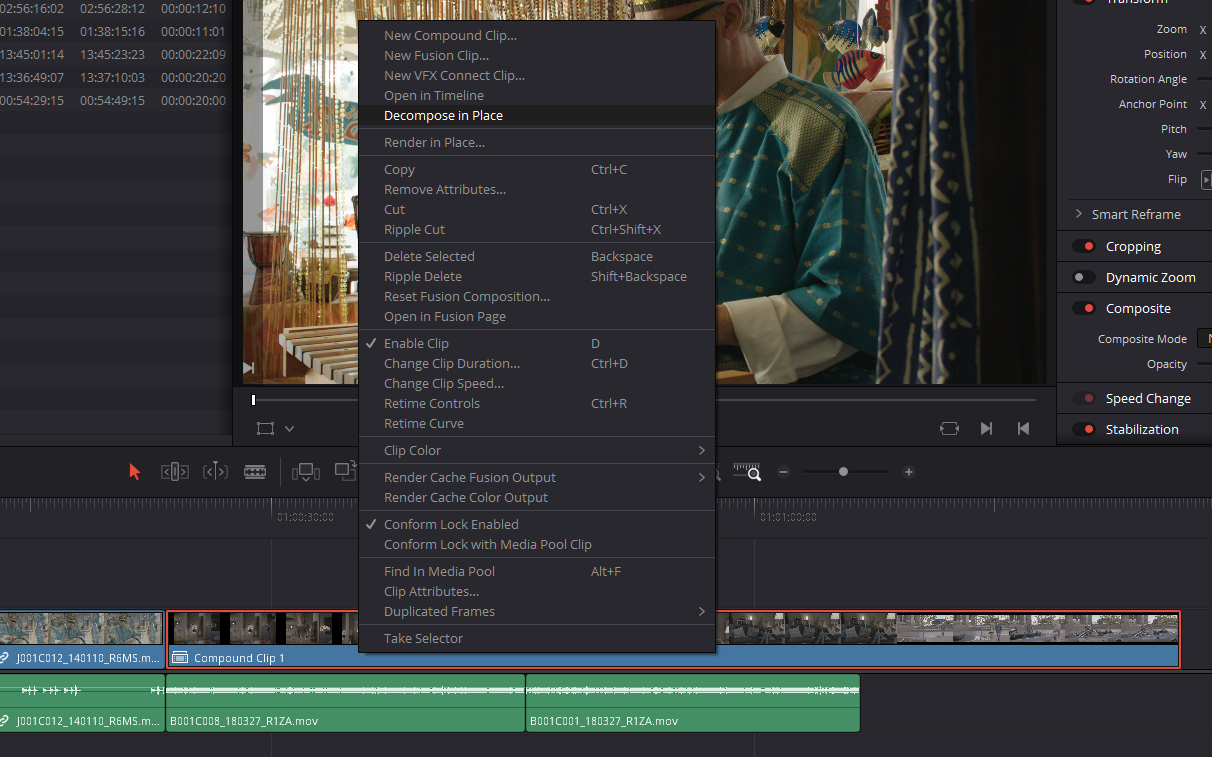Click the link icon on J001C012 audio clip
This screenshot has width=1212, height=757.
click(x=6, y=721)
